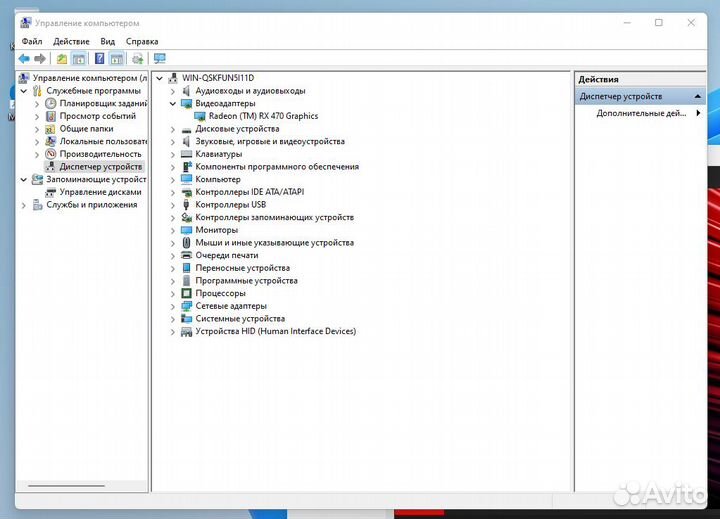Open the Справка menu

[142, 41]
